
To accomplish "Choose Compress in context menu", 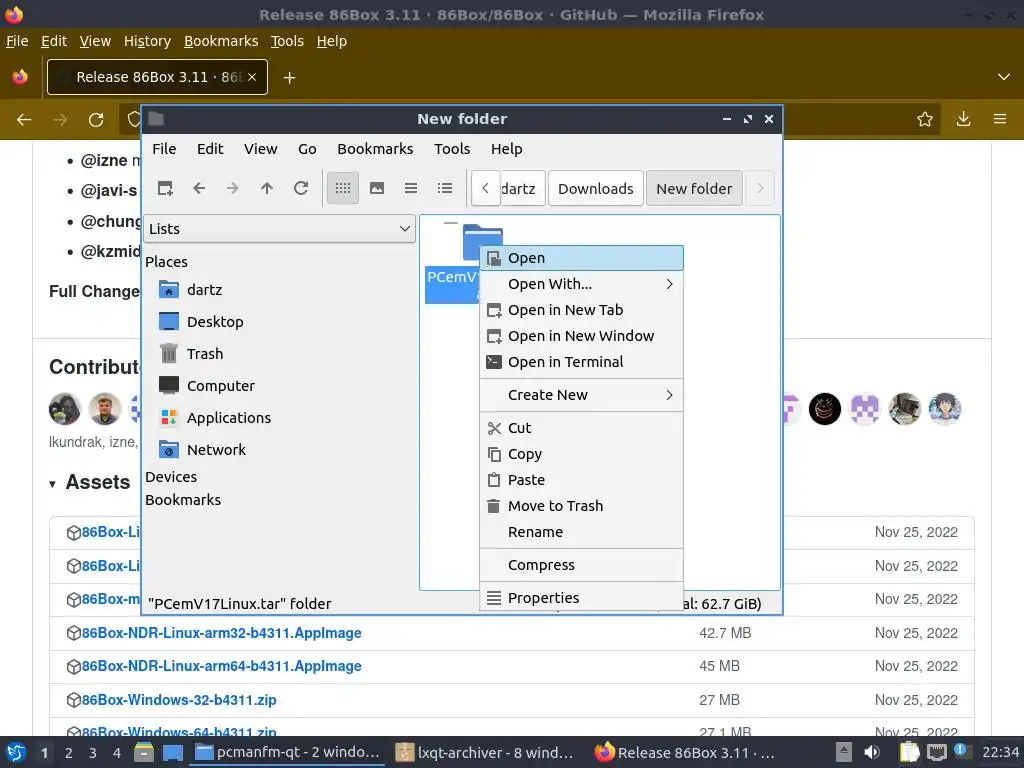I will [581, 565].
